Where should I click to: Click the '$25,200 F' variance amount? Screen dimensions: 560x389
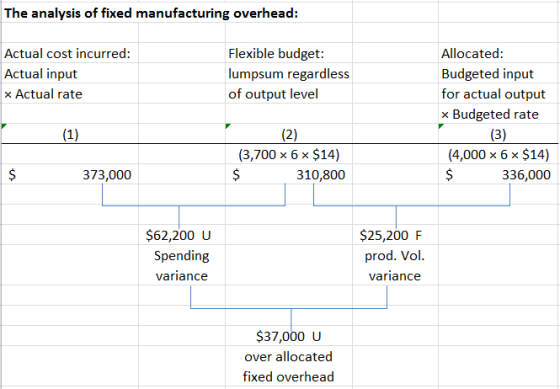(390, 235)
